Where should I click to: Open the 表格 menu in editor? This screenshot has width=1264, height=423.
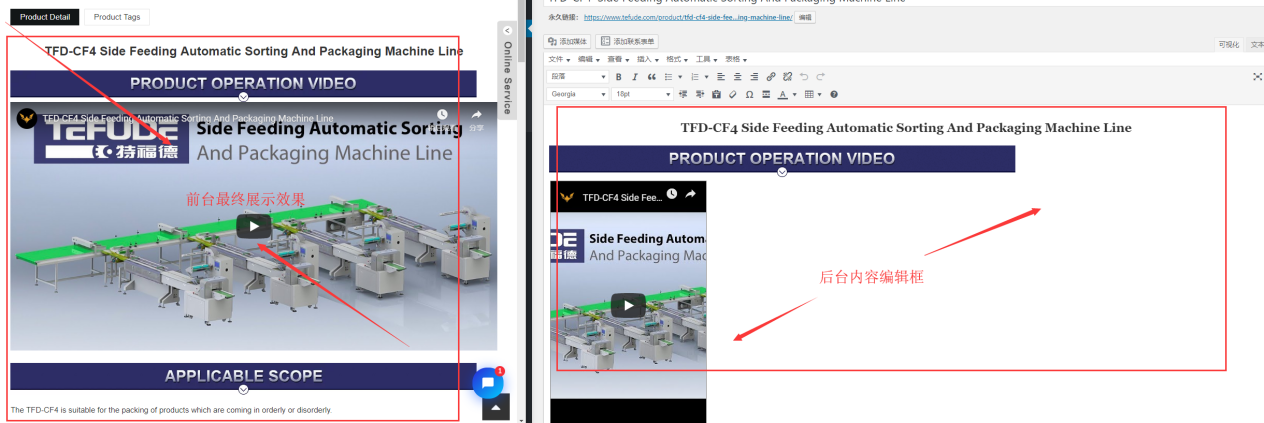[x=736, y=60]
